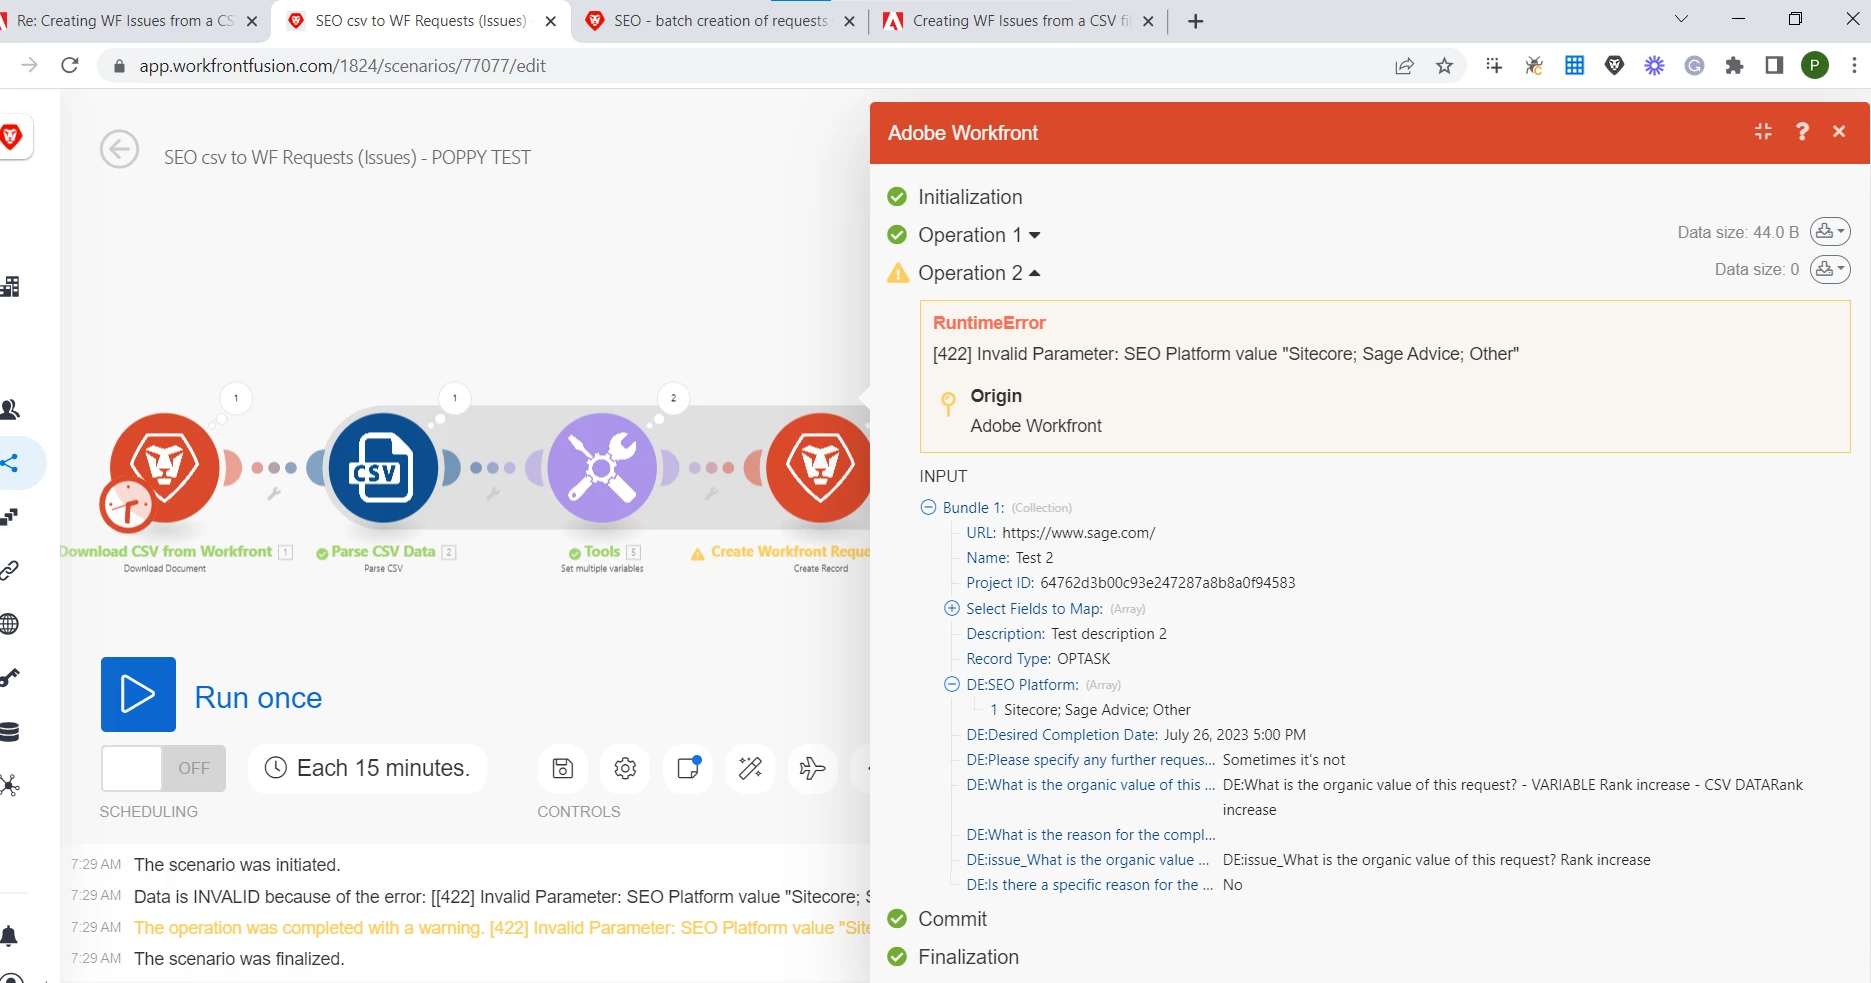Toggle scheduling ON/OFF switch
This screenshot has height=983, width=1871.
pyautogui.click(x=163, y=768)
